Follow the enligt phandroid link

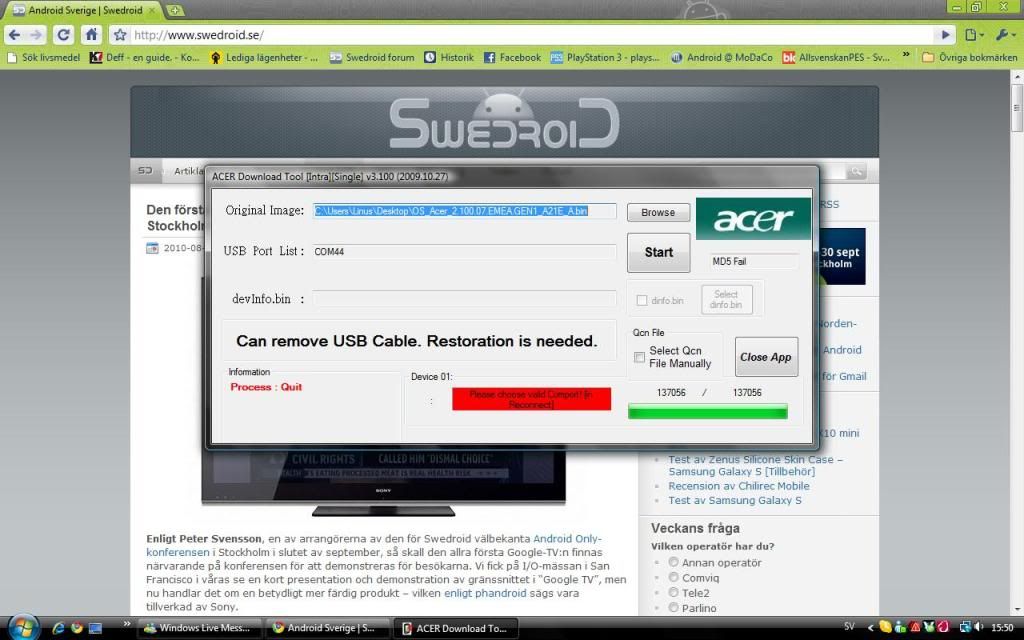[x=485, y=593]
